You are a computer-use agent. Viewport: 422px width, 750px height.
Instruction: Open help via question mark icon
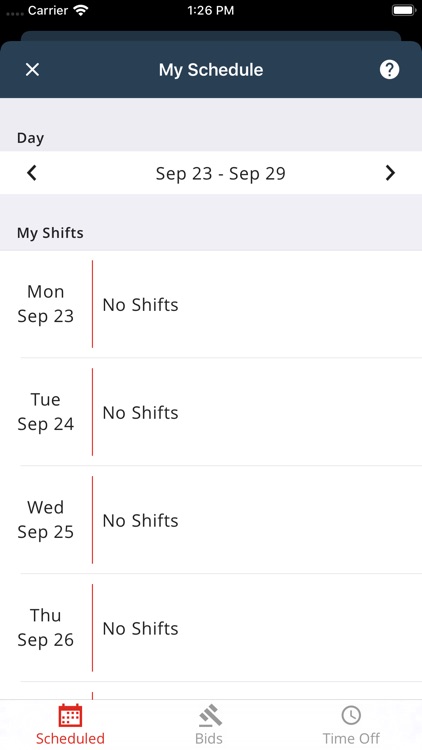[389, 70]
